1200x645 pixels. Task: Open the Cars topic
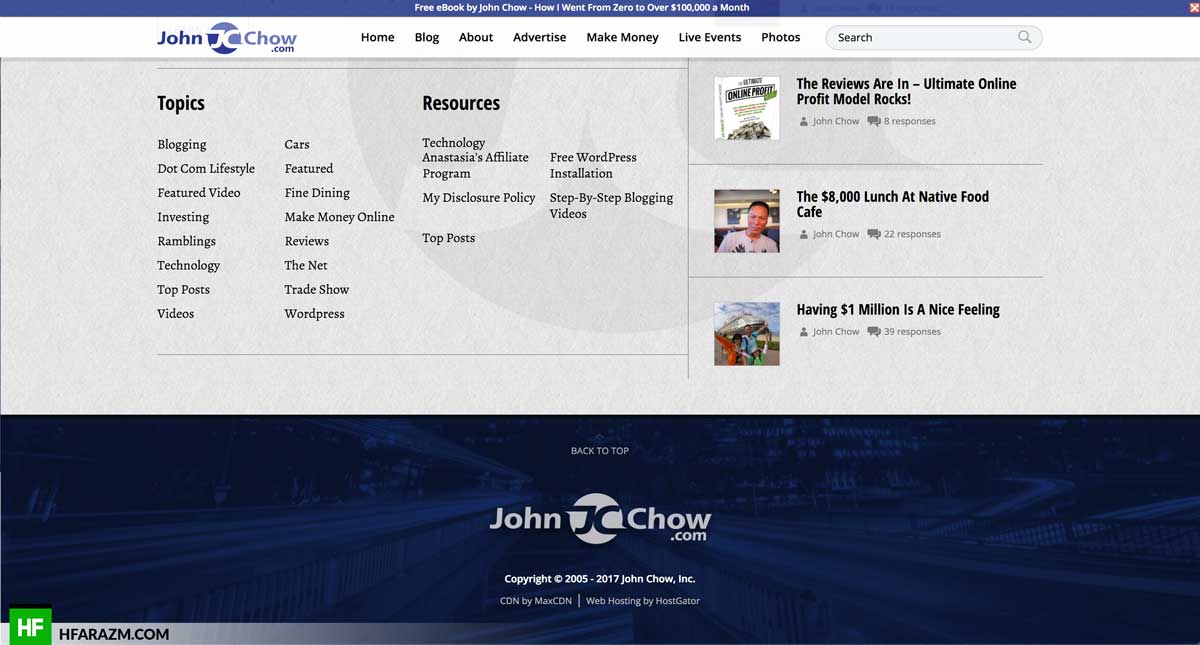click(297, 144)
